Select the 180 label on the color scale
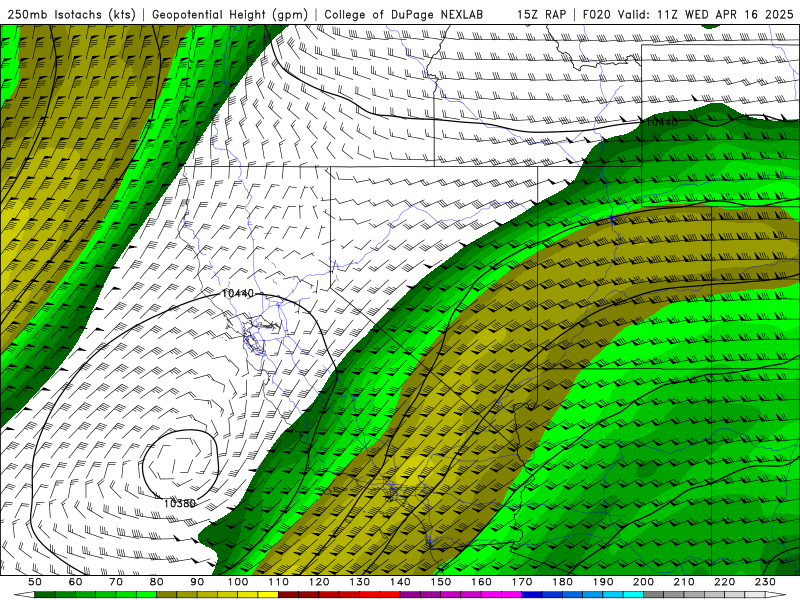Image resolution: width=800 pixels, height=600 pixels. (562, 582)
